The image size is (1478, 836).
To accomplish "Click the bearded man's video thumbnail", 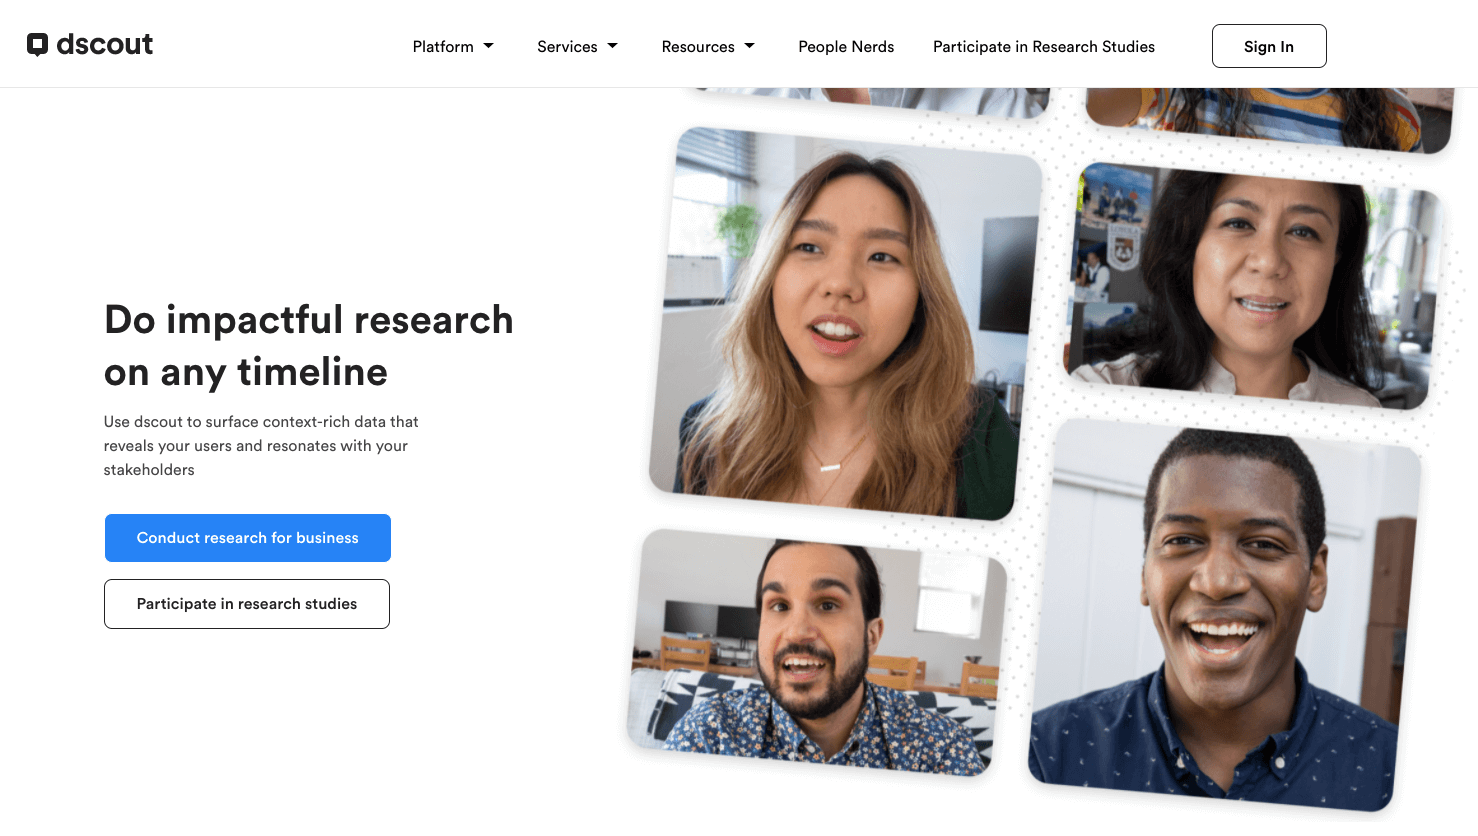I will click(x=815, y=650).
